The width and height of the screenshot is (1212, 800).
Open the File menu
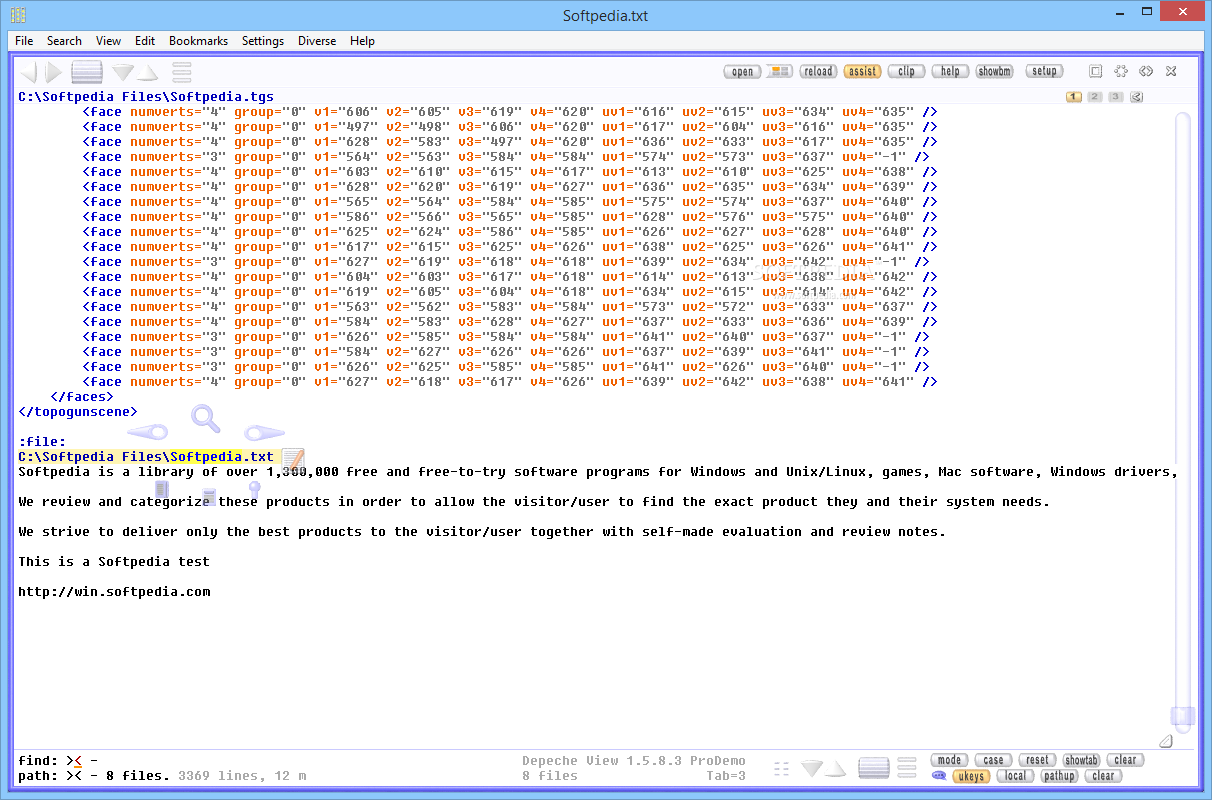(24, 41)
